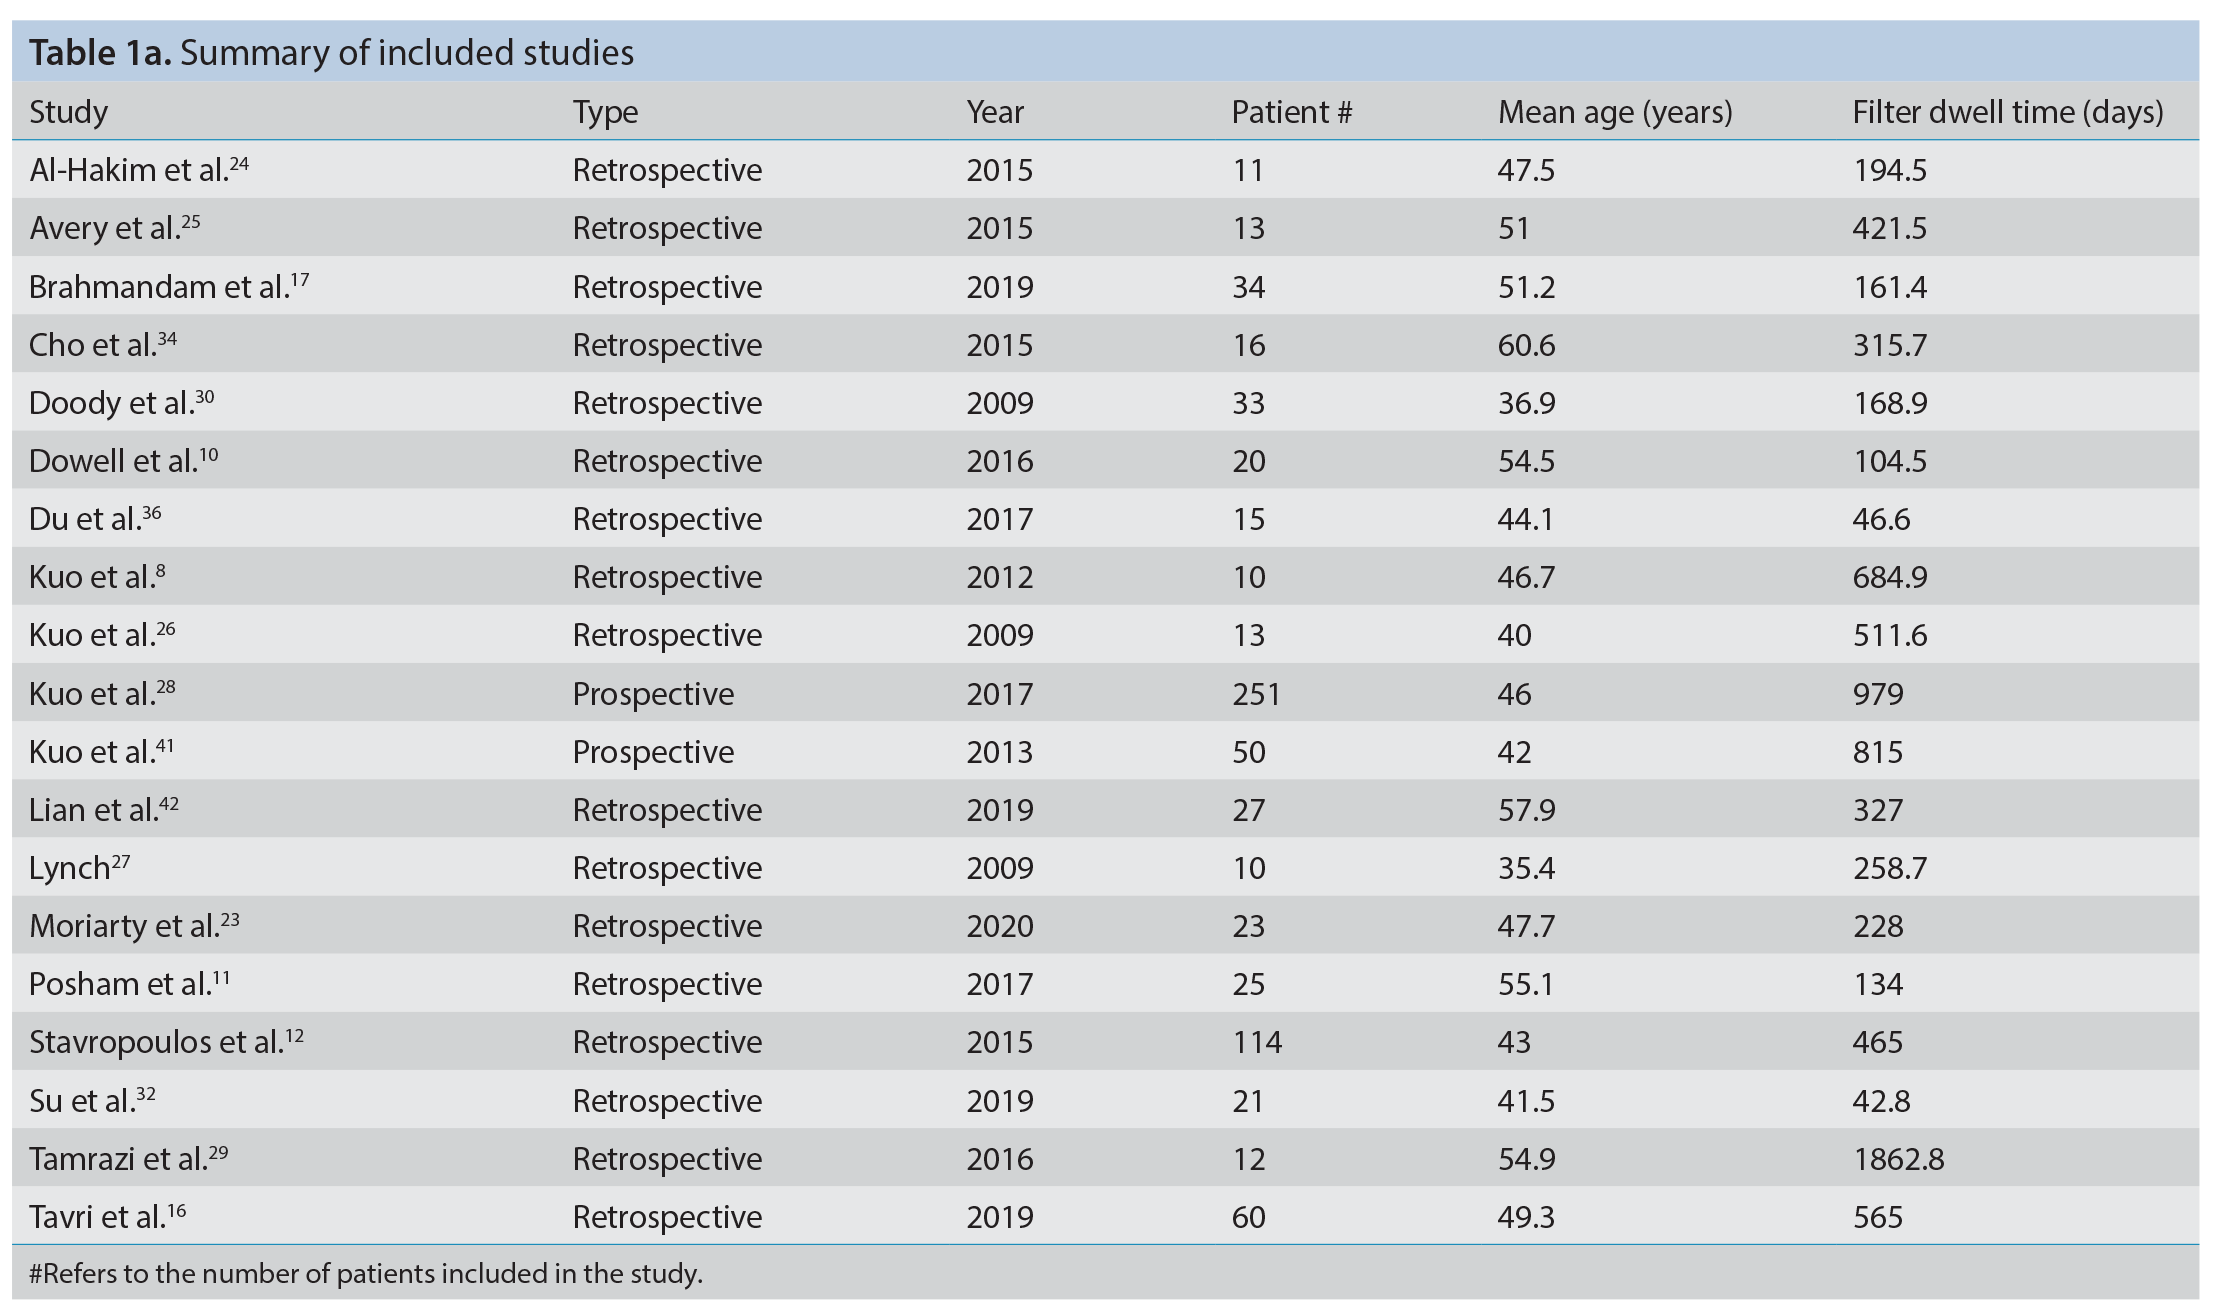Select the mean age 60.6
This screenshot has height=1309, width=2216.
pyautogui.click(x=1526, y=344)
